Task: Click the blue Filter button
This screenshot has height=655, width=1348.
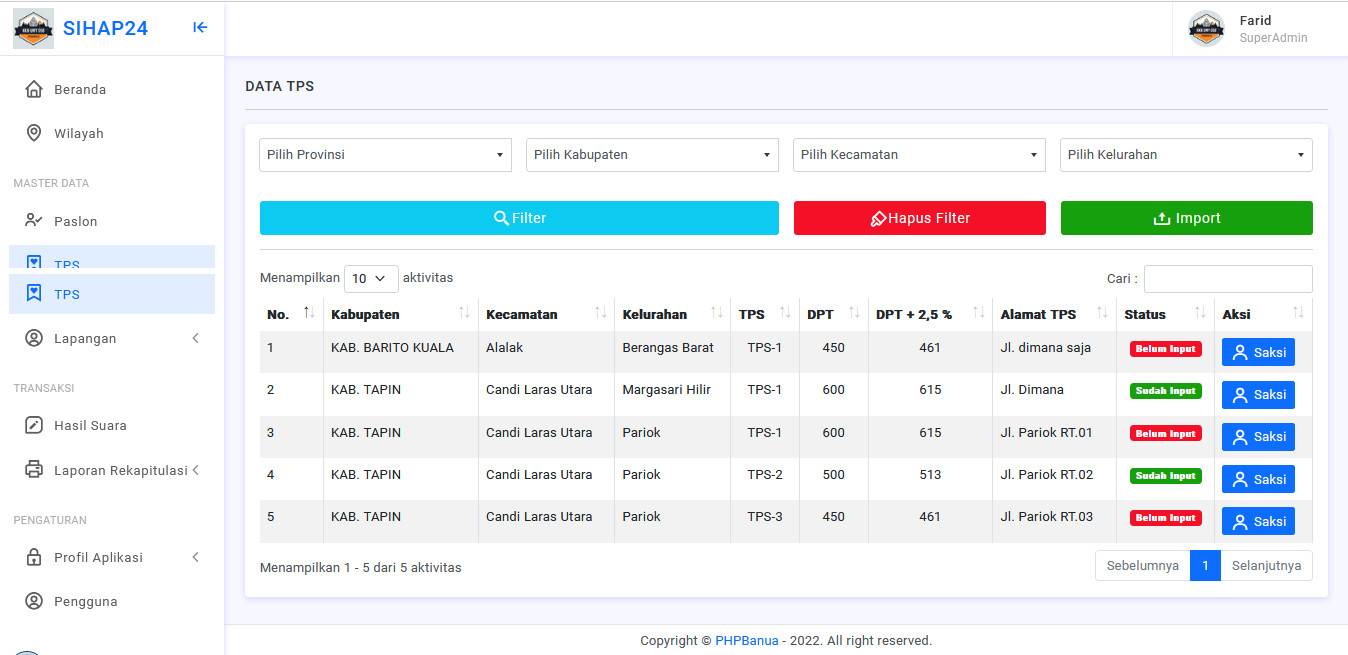Action: [x=519, y=218]
